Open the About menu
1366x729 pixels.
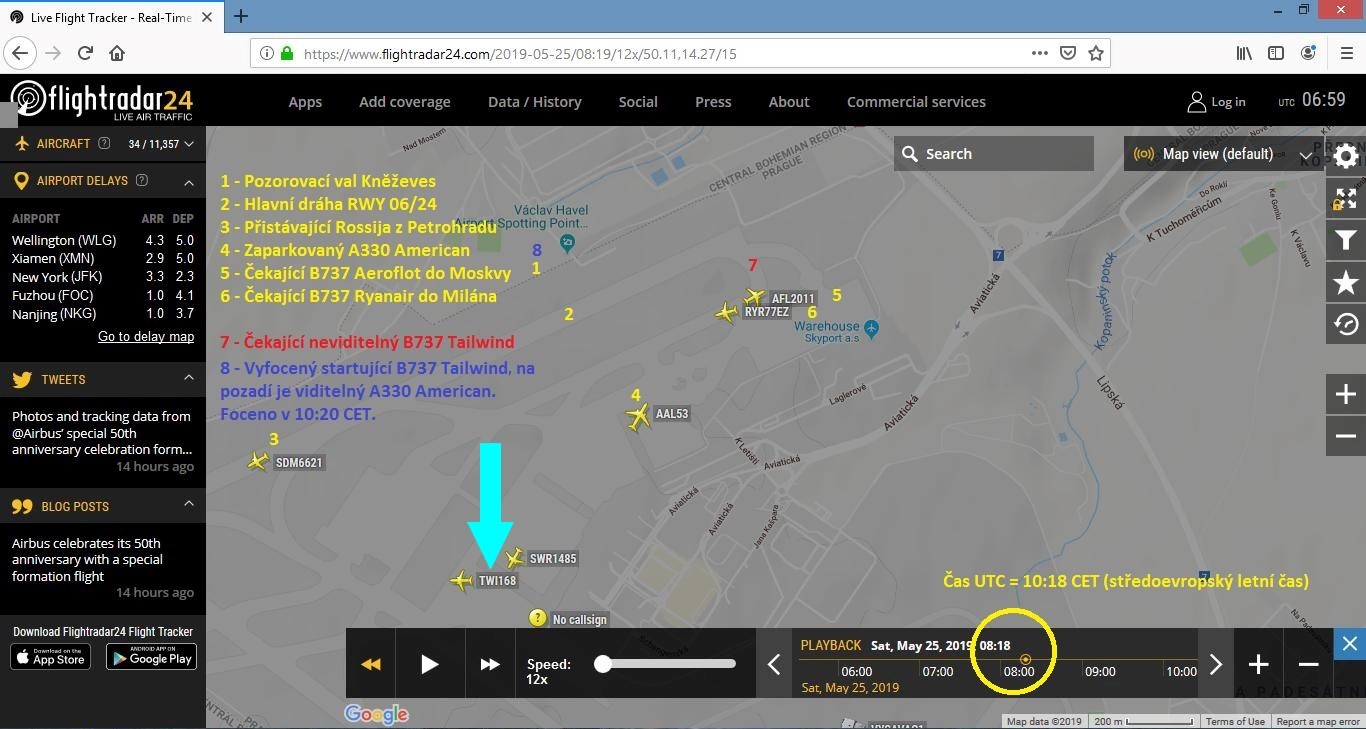(789, 102)
